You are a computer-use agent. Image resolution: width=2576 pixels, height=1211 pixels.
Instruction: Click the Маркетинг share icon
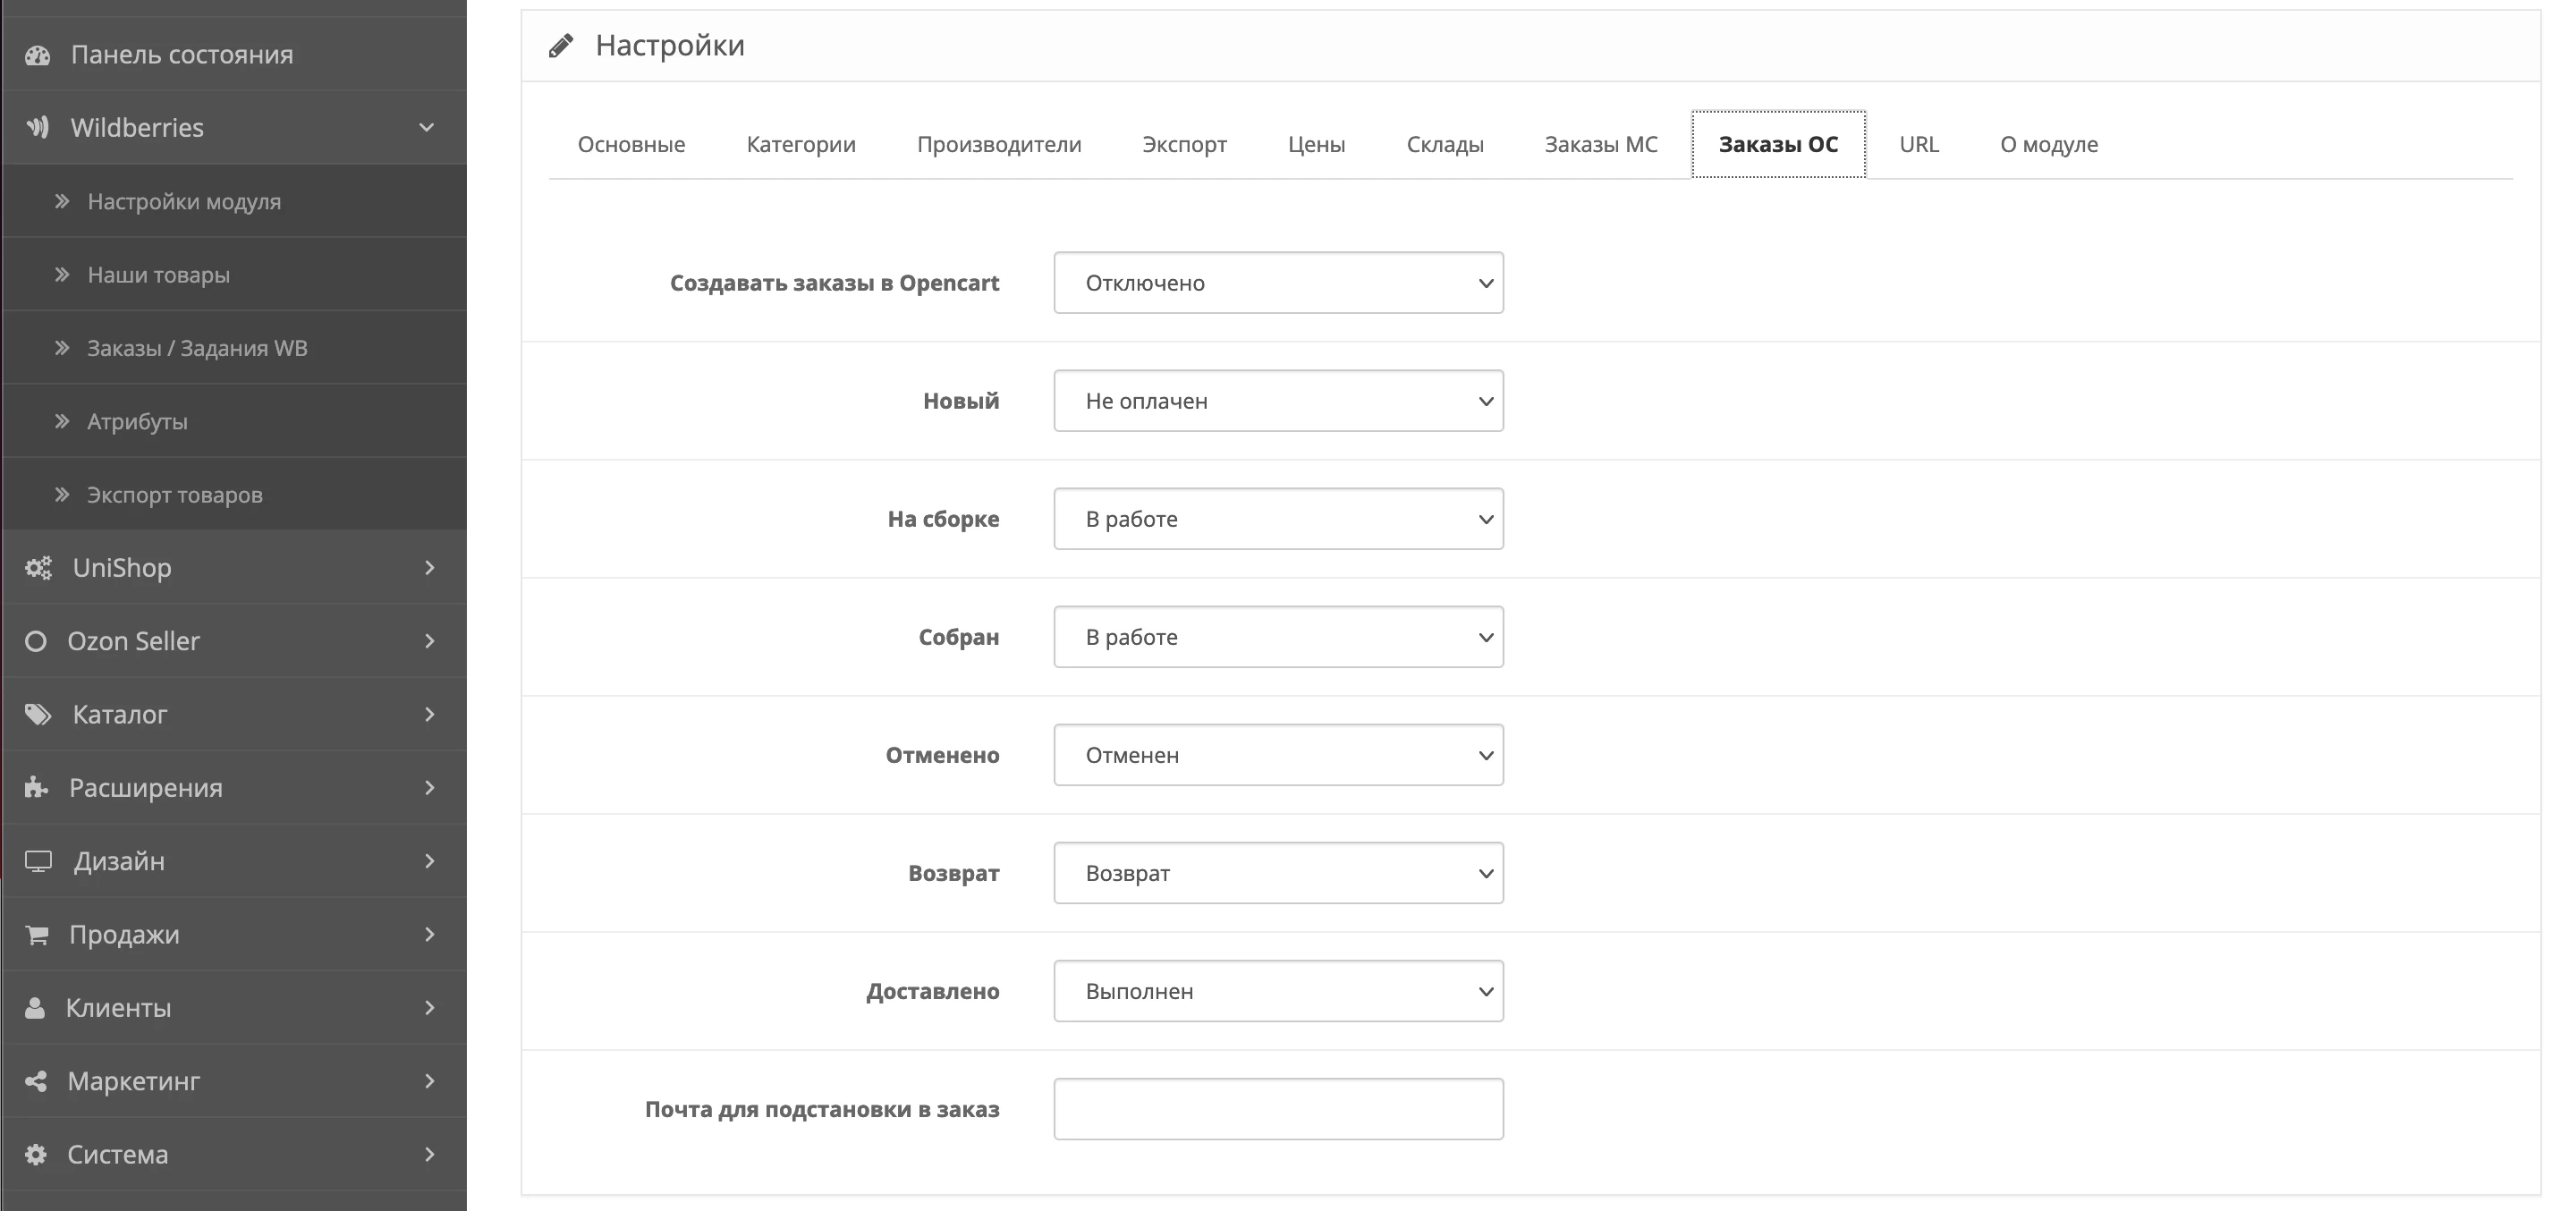pos(36,1081)
